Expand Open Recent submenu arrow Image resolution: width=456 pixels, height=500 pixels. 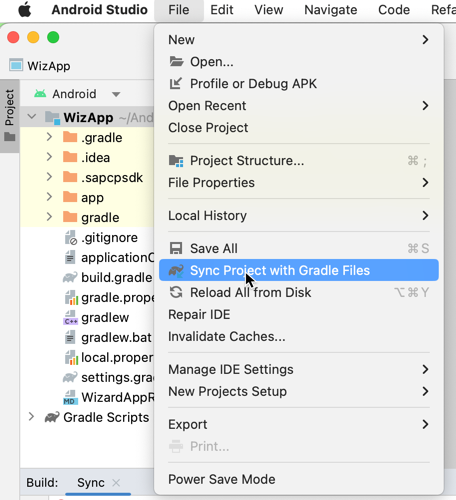(x=425, y=106)
